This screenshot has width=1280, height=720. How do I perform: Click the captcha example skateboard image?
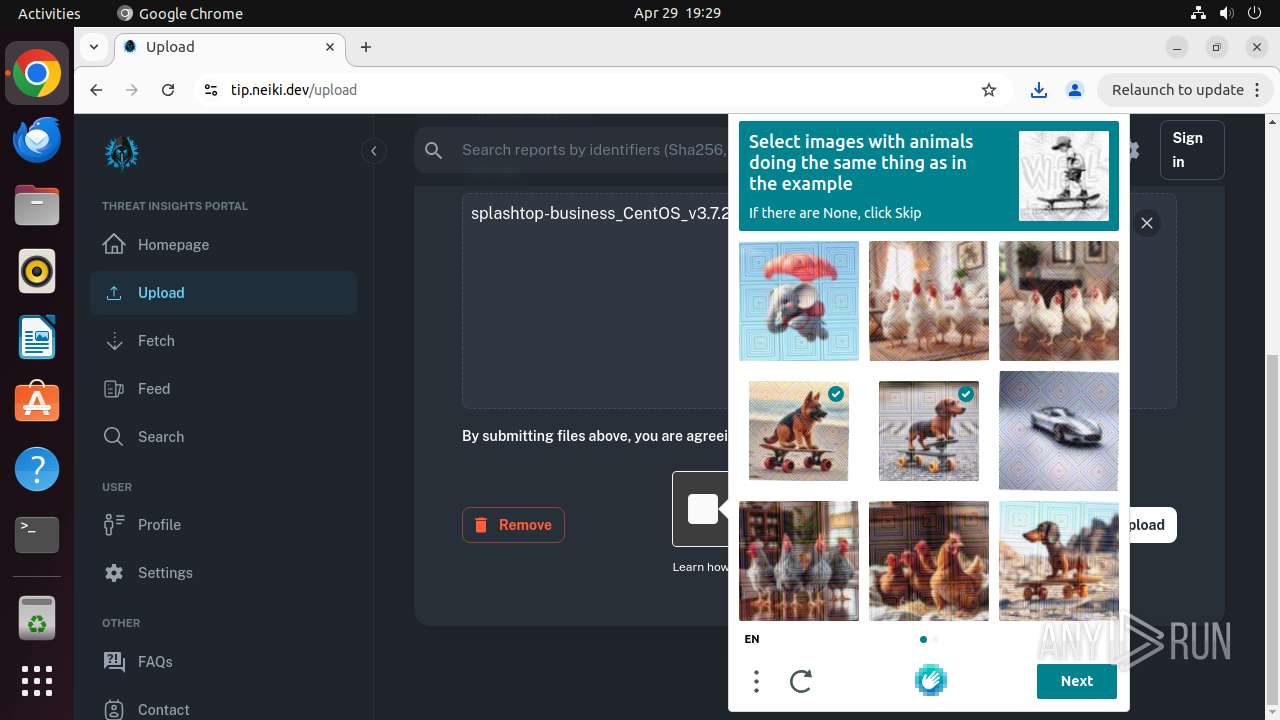pyautogui.click(x=1064, y=176)
